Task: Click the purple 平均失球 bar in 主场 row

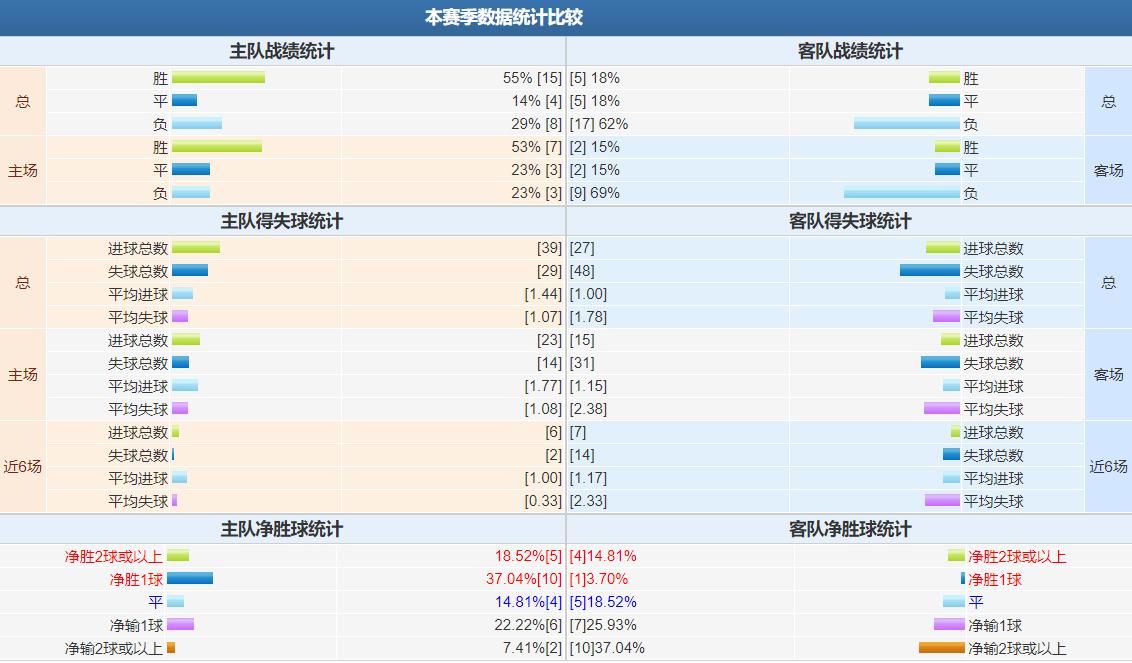Action: [x=180, y=408]
